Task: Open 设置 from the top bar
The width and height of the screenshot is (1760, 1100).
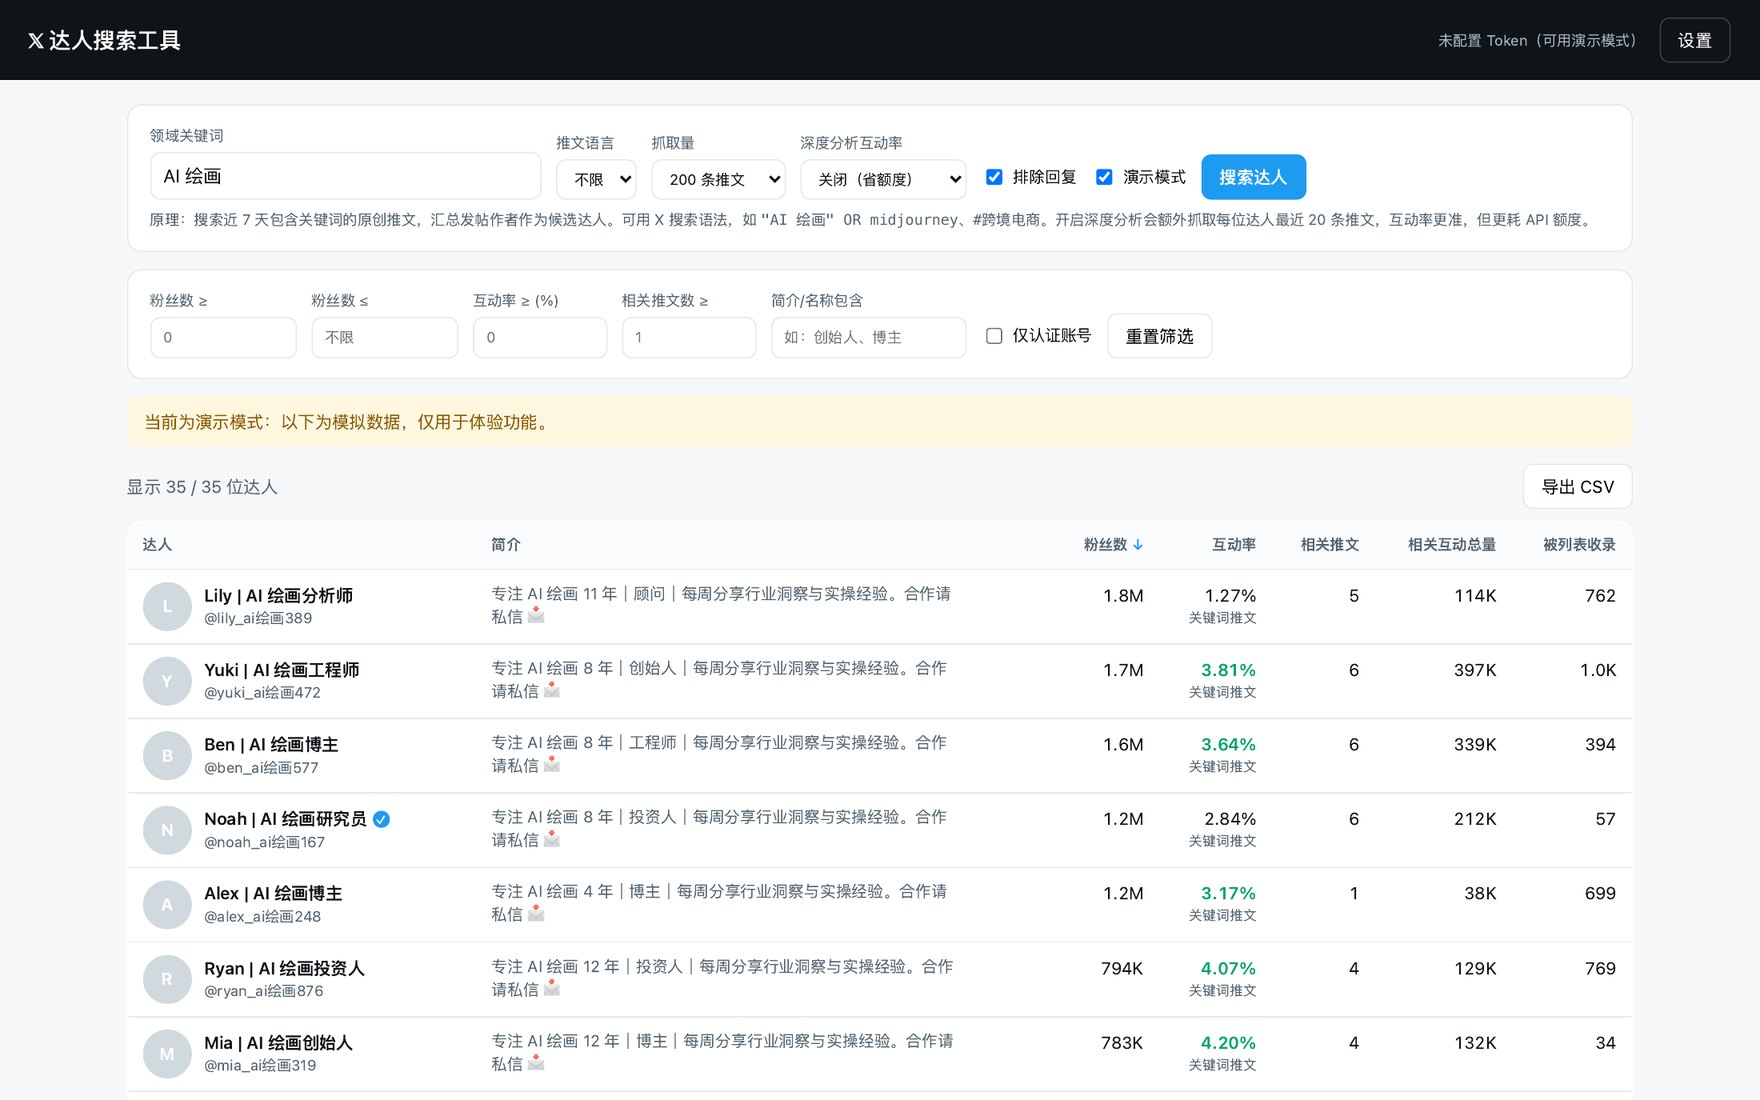Action: click(1694, 41)
